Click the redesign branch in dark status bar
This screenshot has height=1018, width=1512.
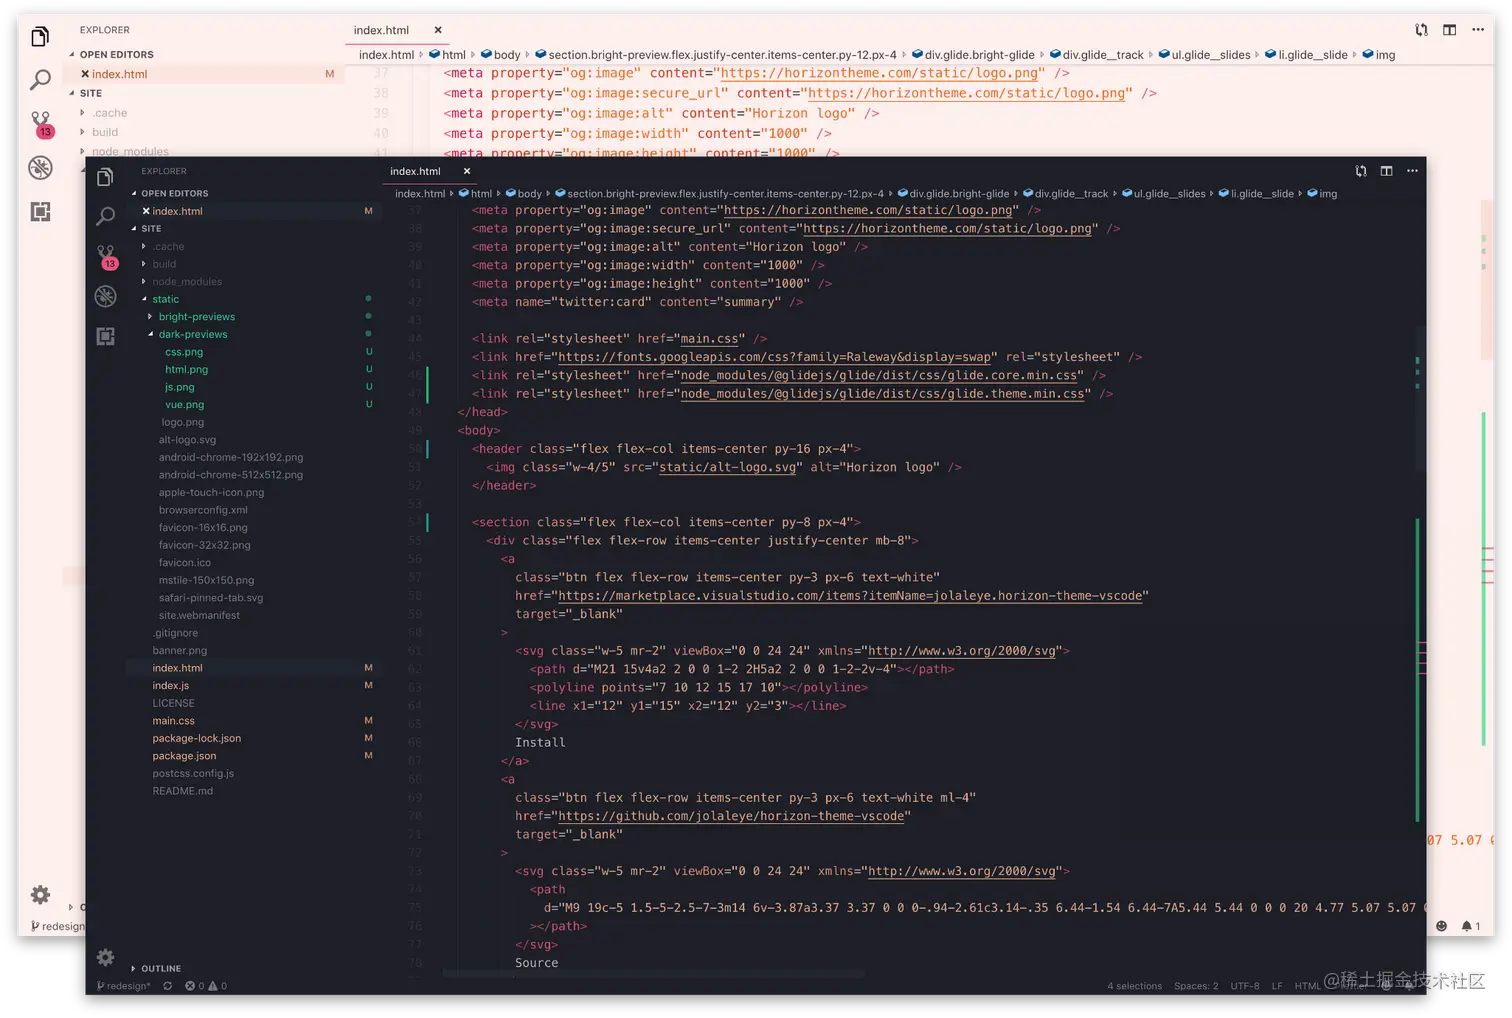(x=124, y=986)
